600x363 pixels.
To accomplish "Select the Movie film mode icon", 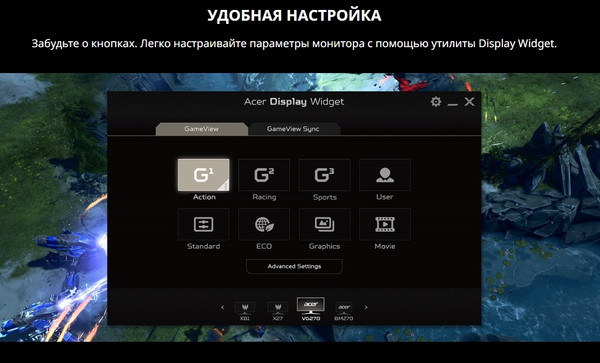I will (x=385, y=224).
